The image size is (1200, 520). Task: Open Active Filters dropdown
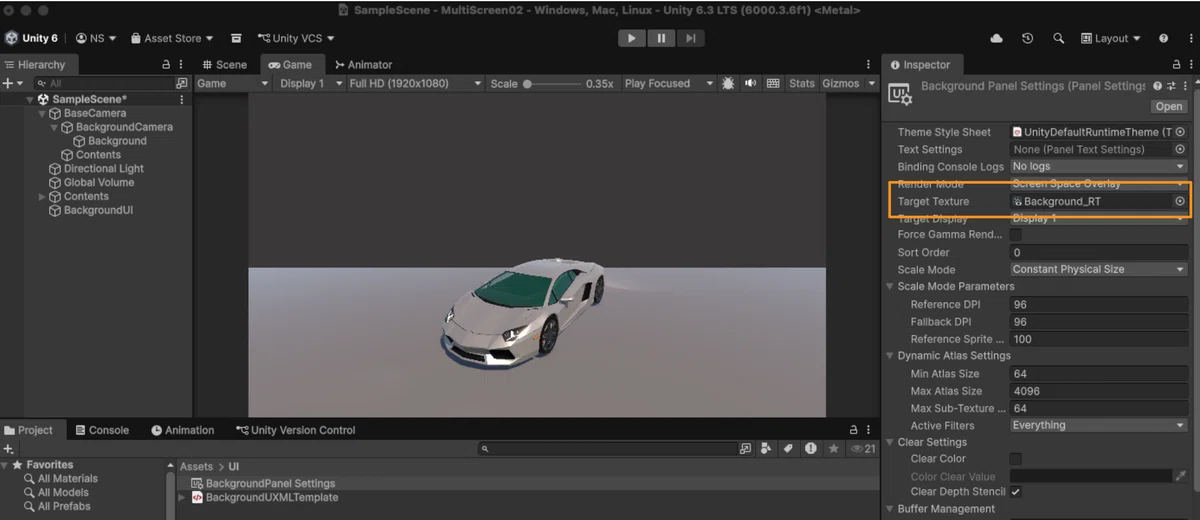click(x=1098, y=425)
